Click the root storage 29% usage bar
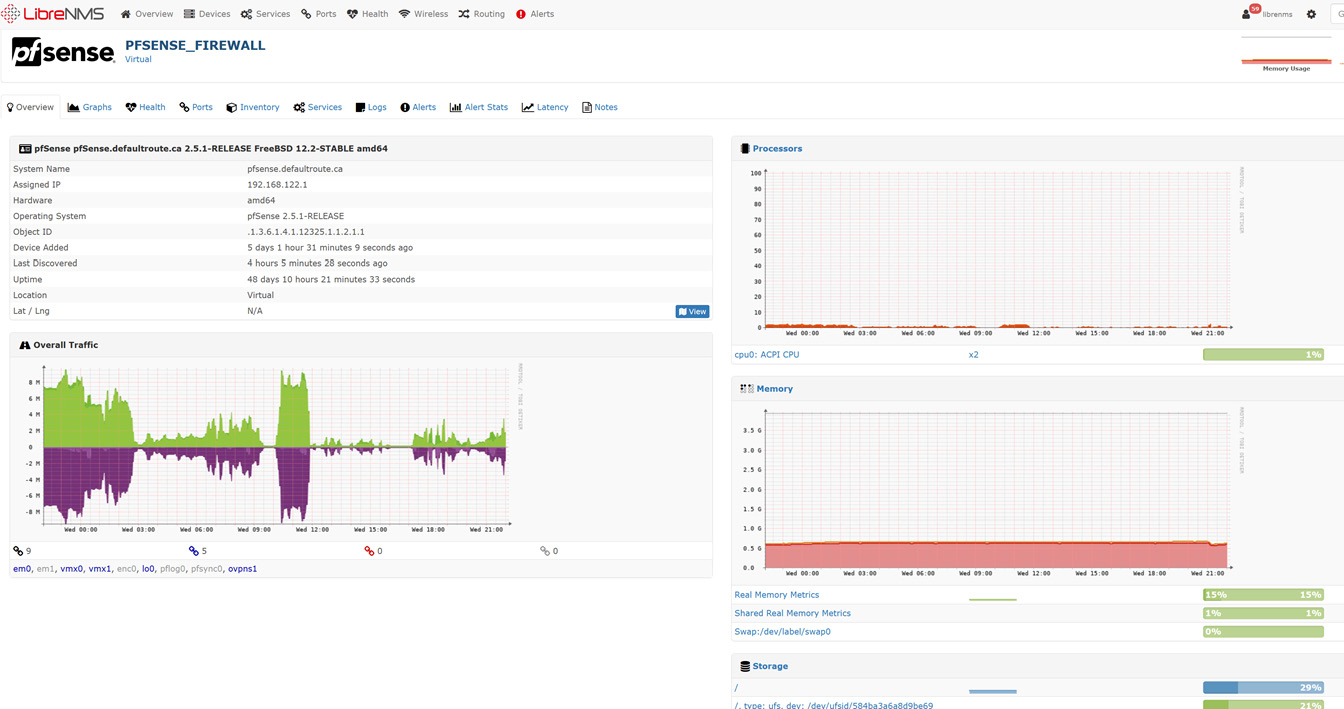 pyautogui.click(x=1263, y=688)
